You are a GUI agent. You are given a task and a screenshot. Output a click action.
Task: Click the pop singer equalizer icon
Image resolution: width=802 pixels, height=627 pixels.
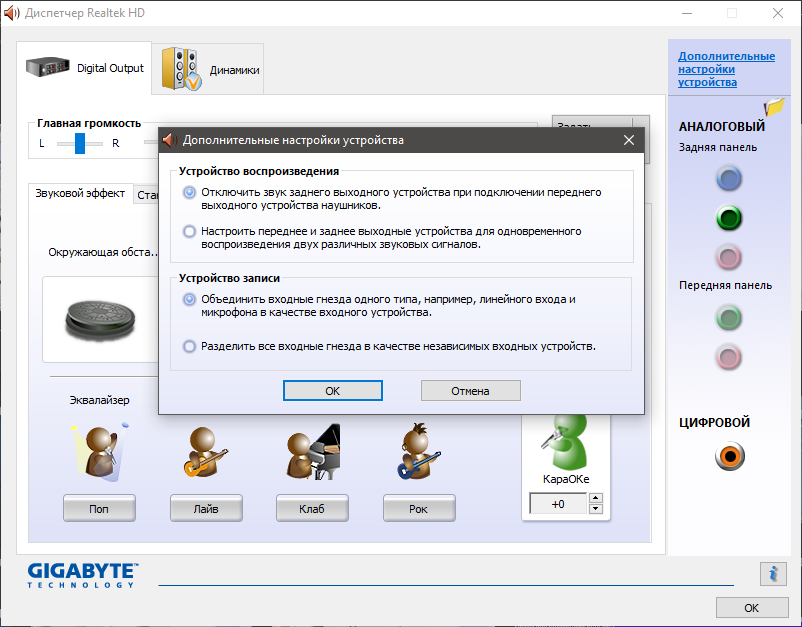[100, 452]
